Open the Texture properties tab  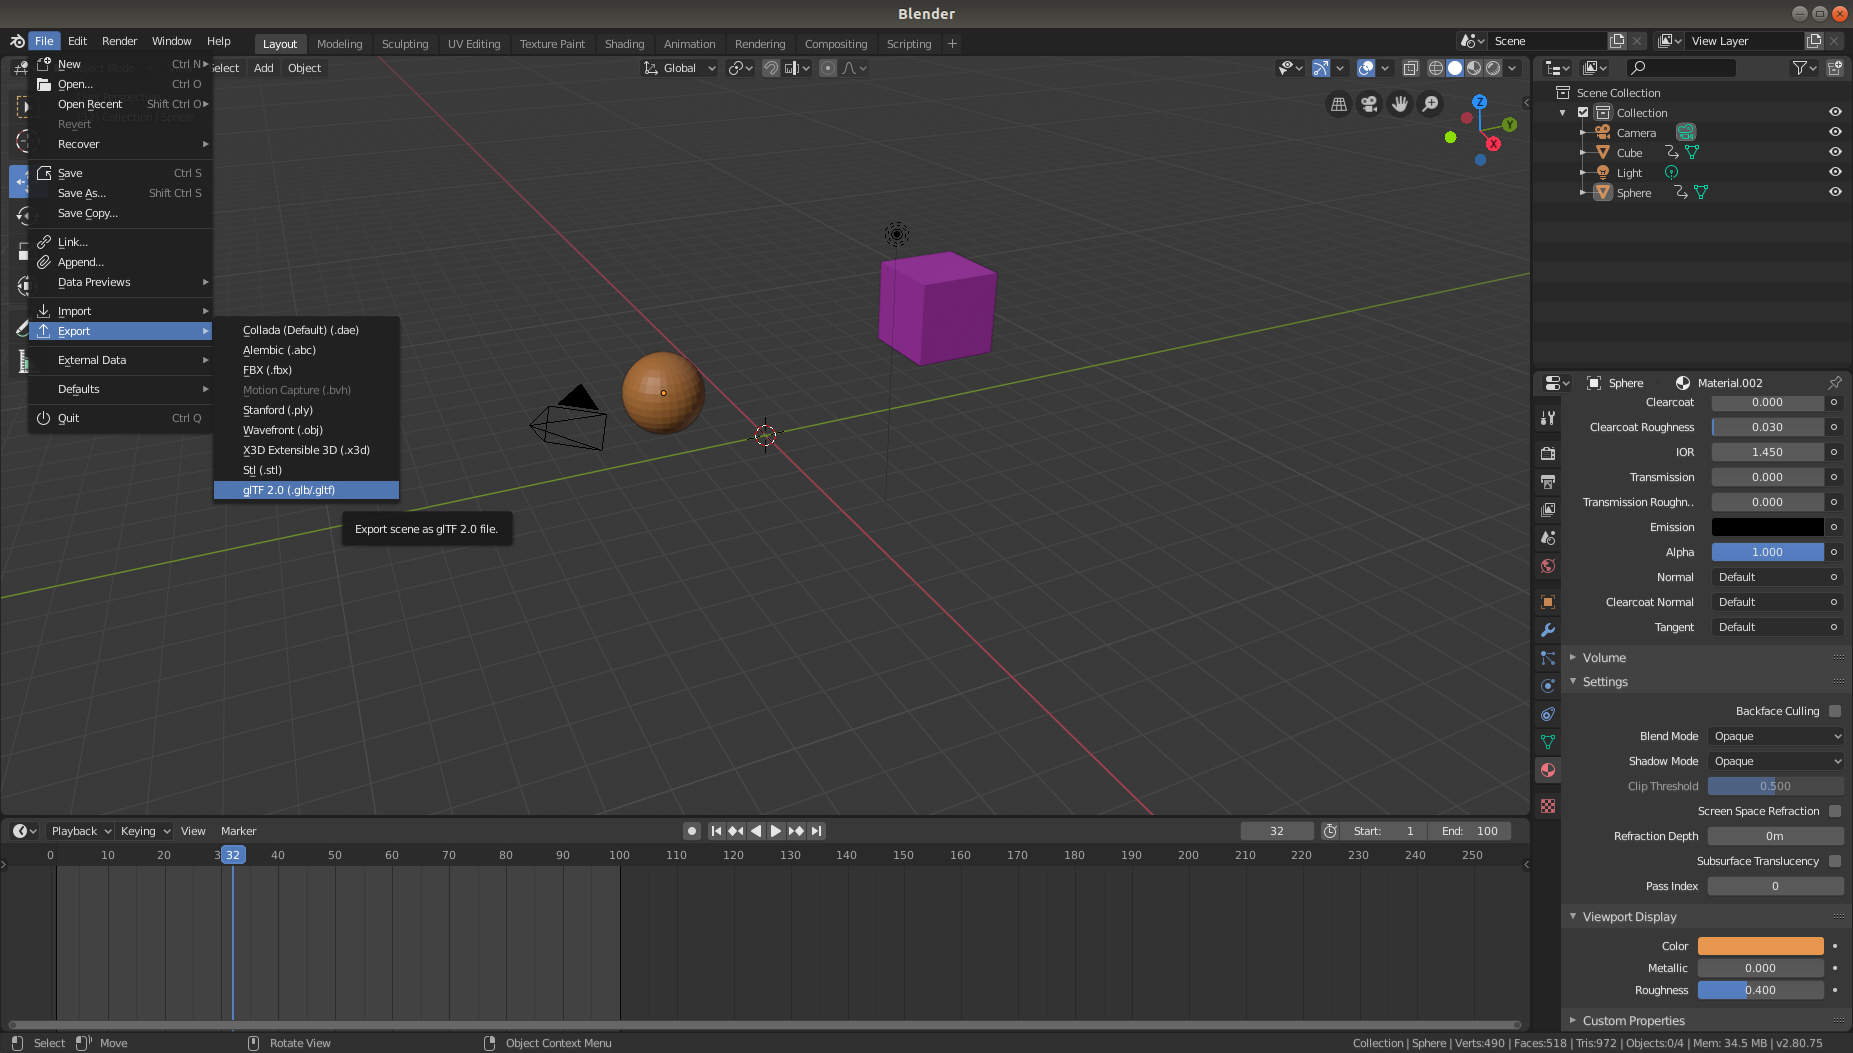tap(1548, 805)
